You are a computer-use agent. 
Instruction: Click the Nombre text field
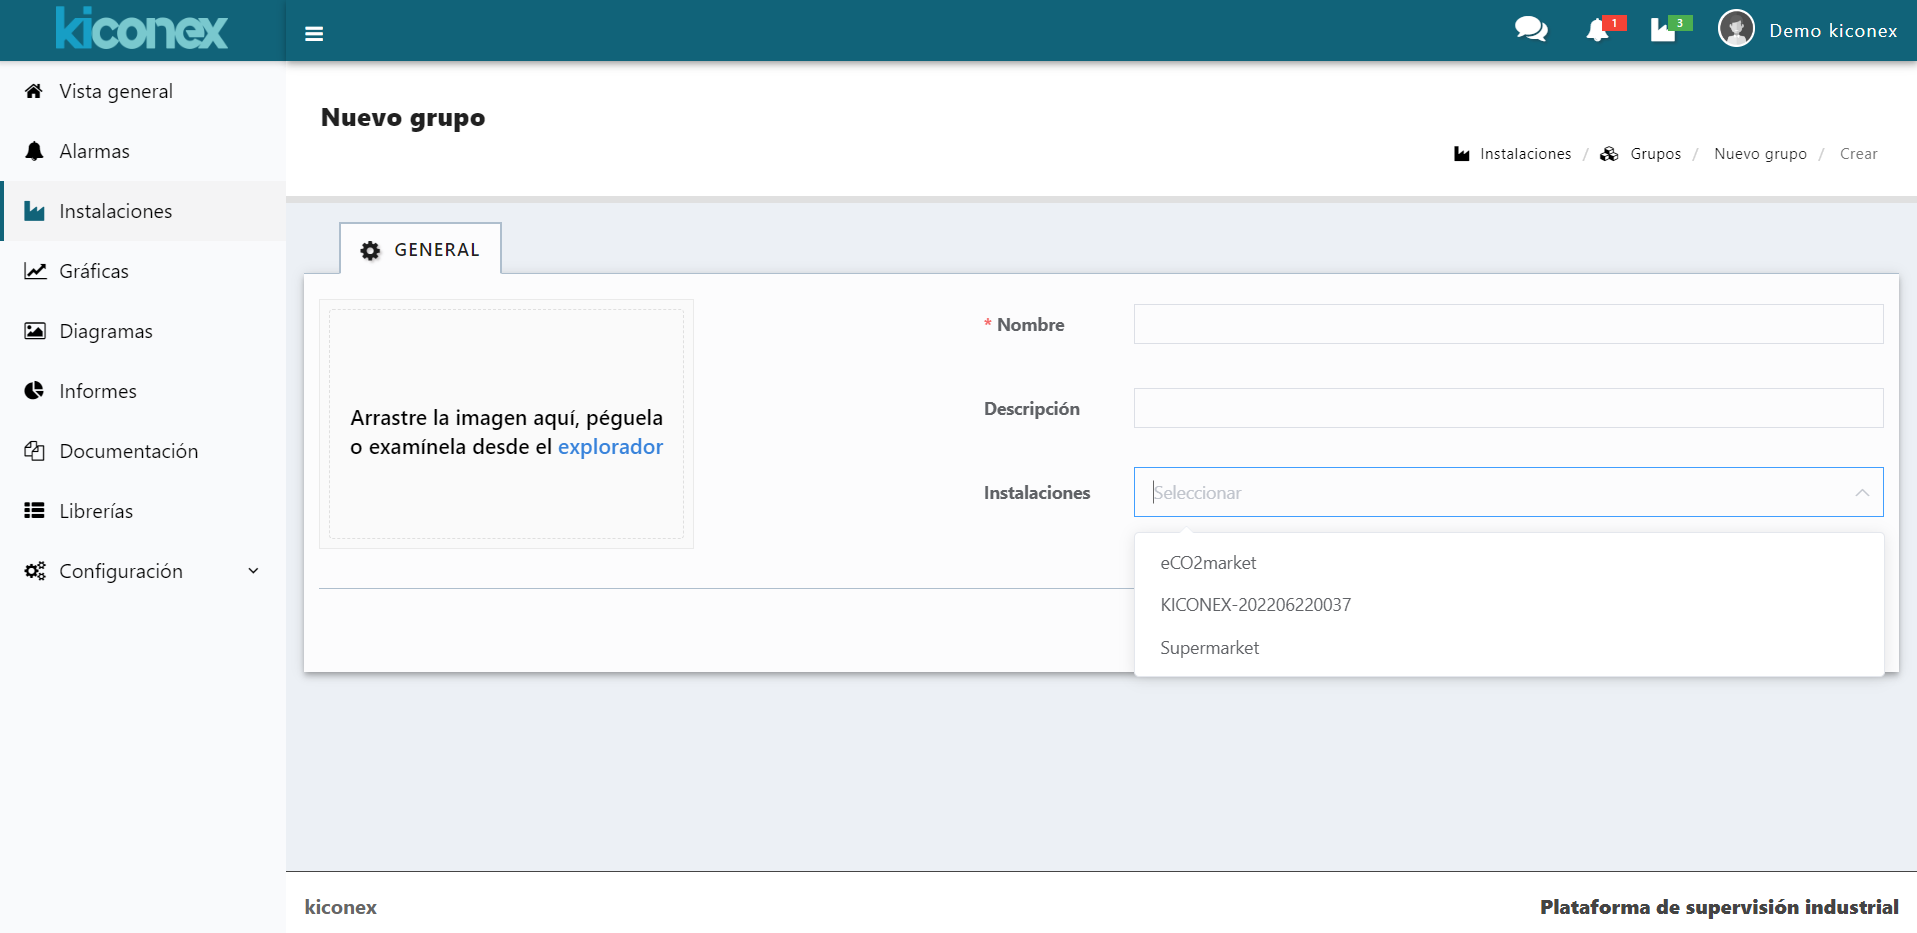click(x=1508, y=324)
